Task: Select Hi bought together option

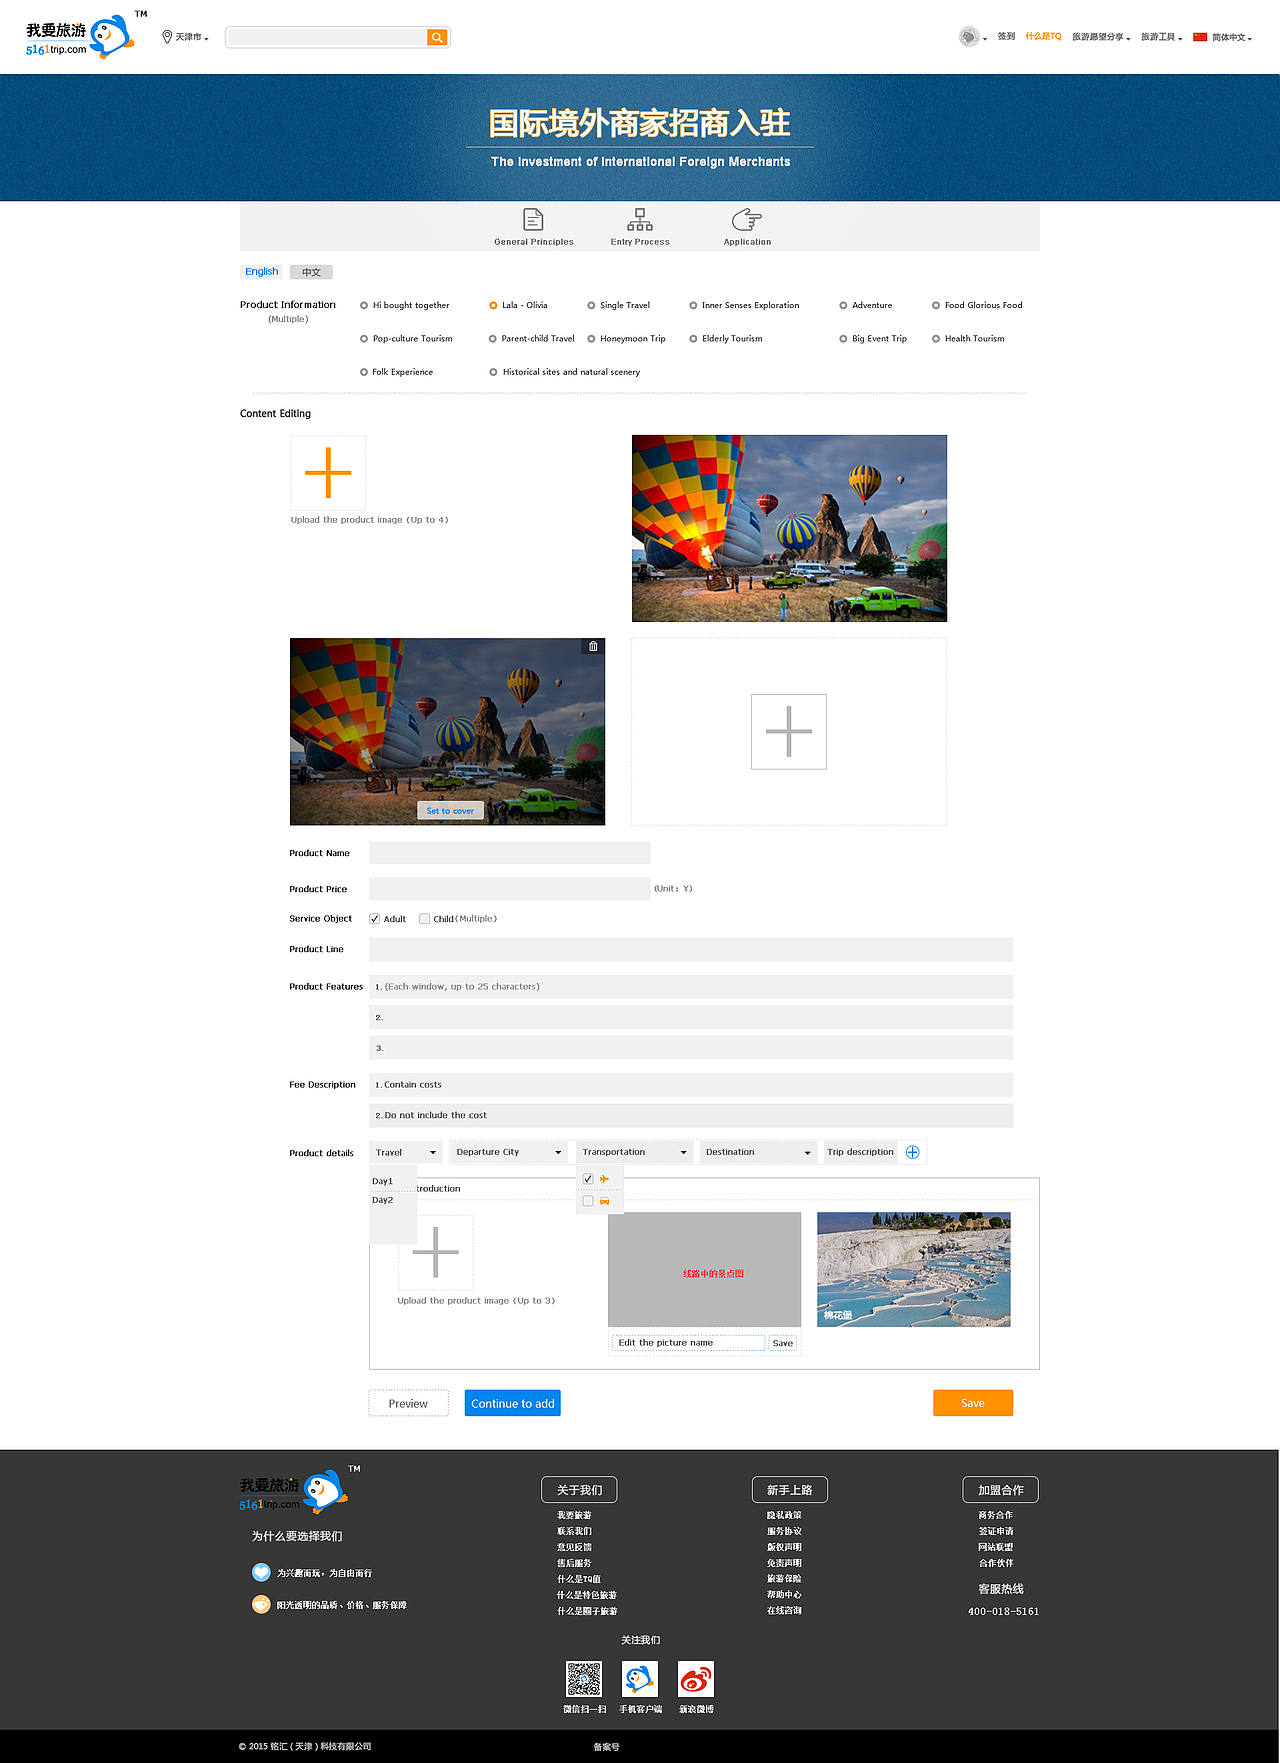Action: click(405, 305)
